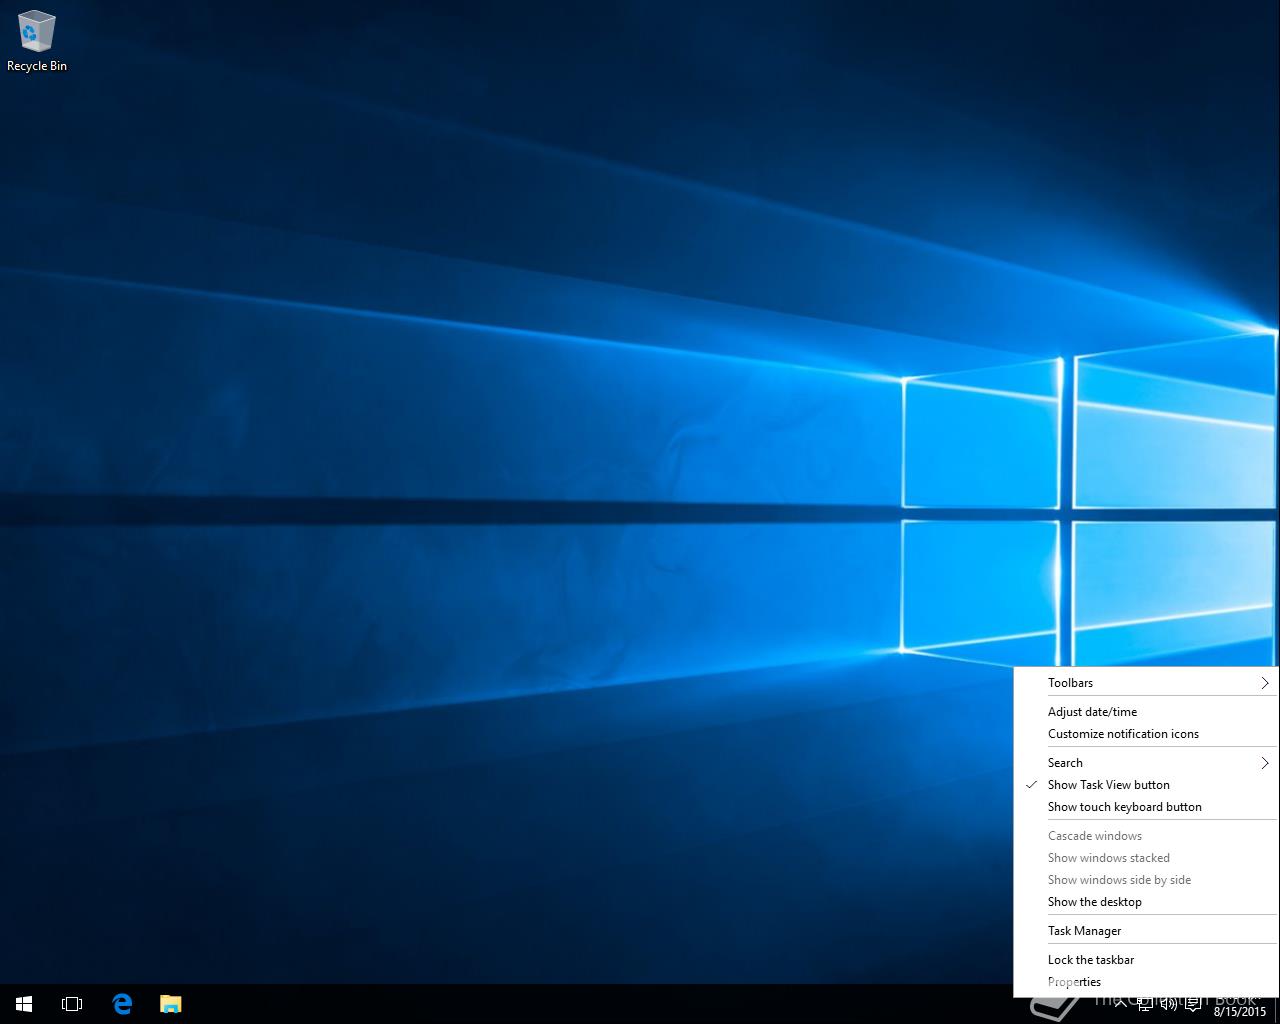Open the Recycle Bin desktop icon
The height and width of the screenshot is (1024, 1280).
tap(36, 42)
